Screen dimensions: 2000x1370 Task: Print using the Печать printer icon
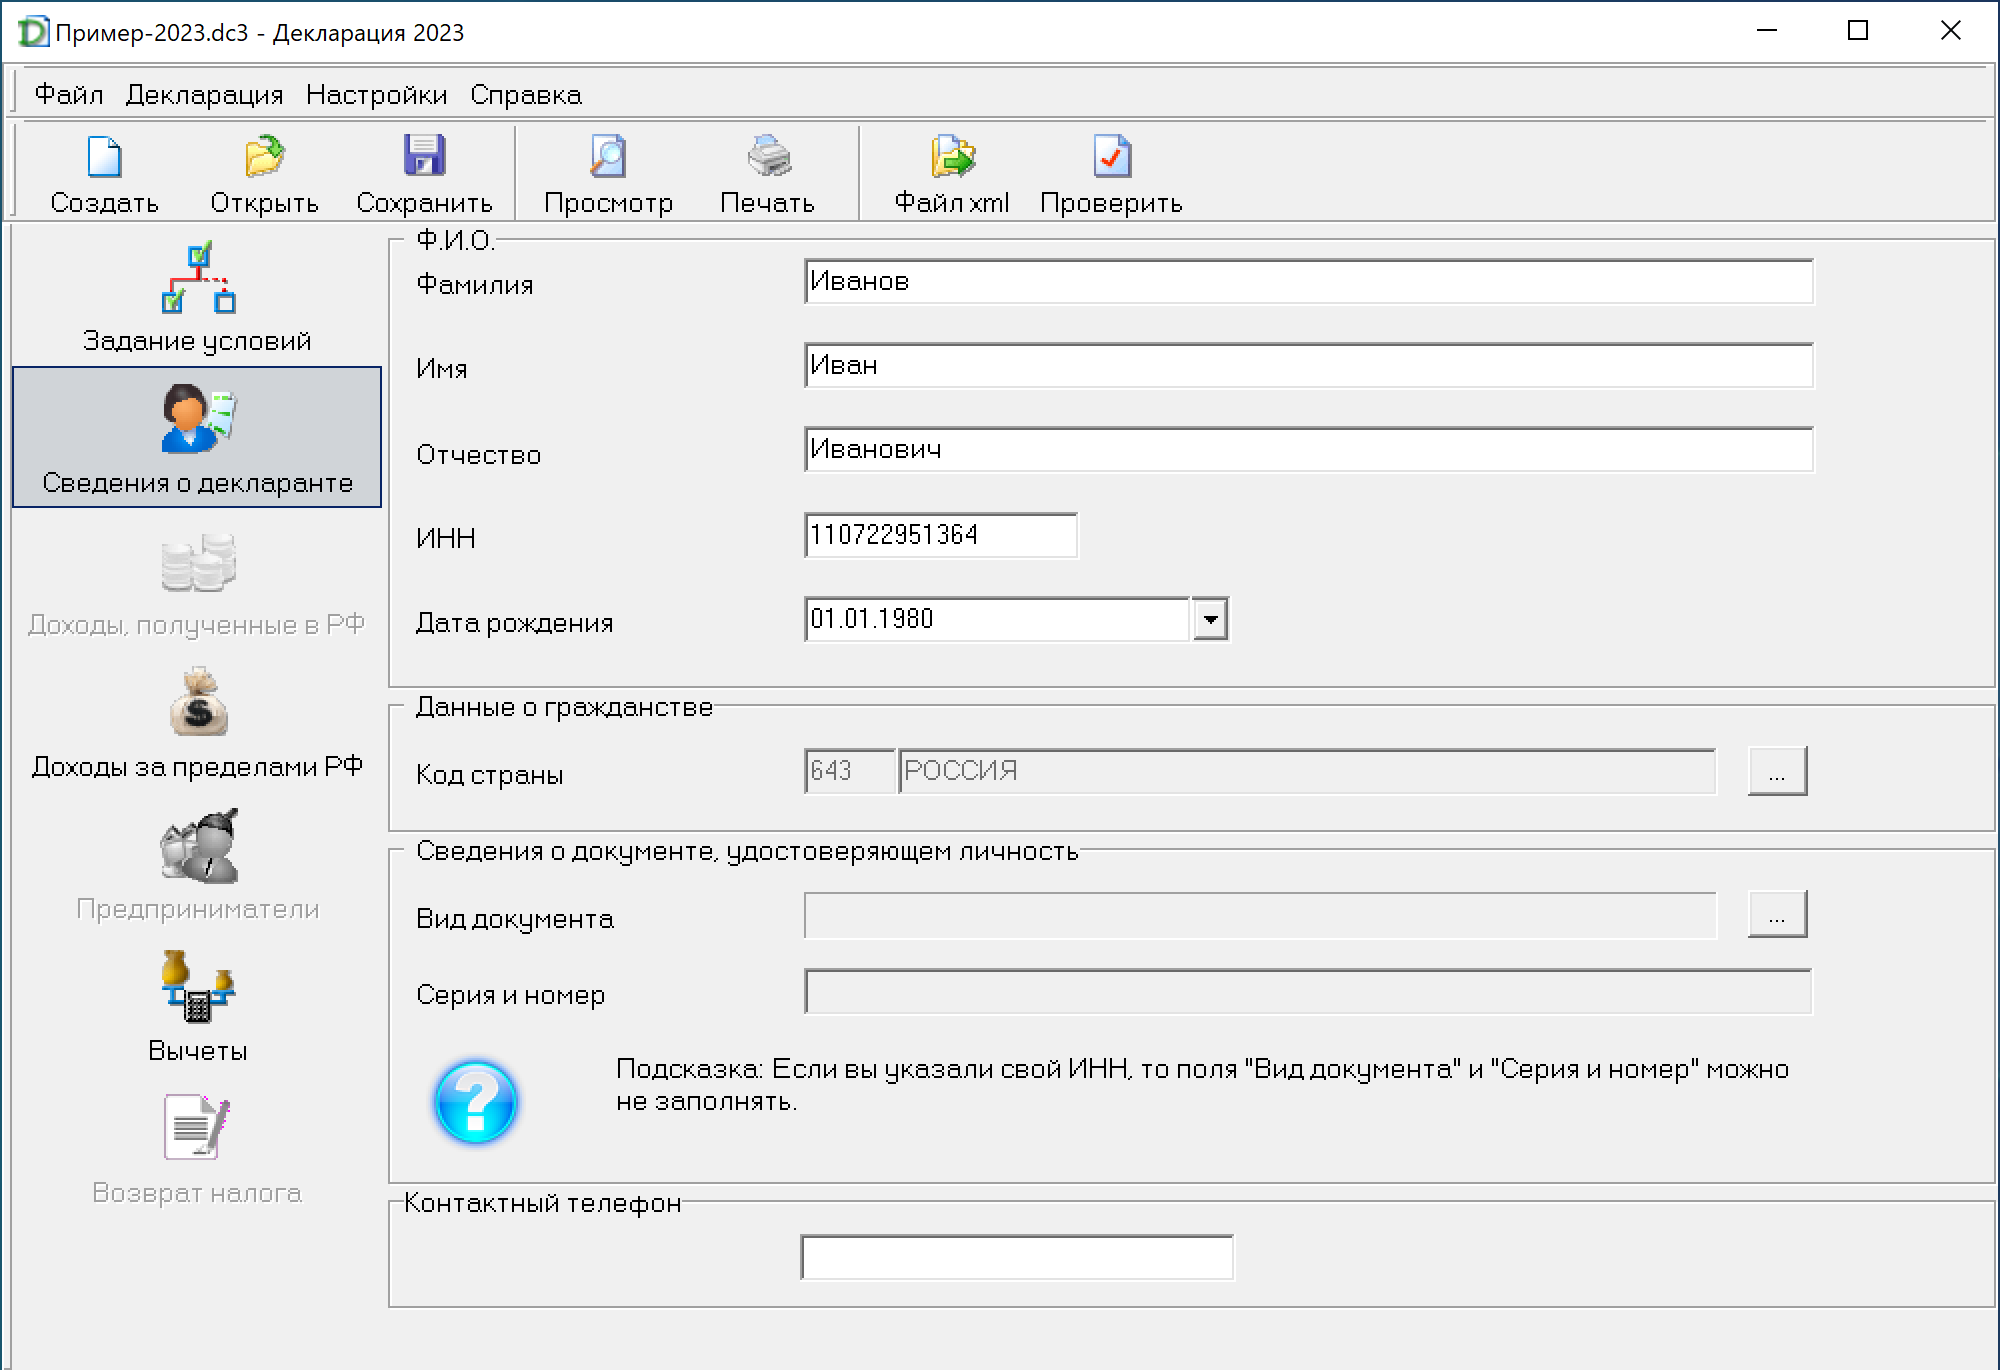768,158
